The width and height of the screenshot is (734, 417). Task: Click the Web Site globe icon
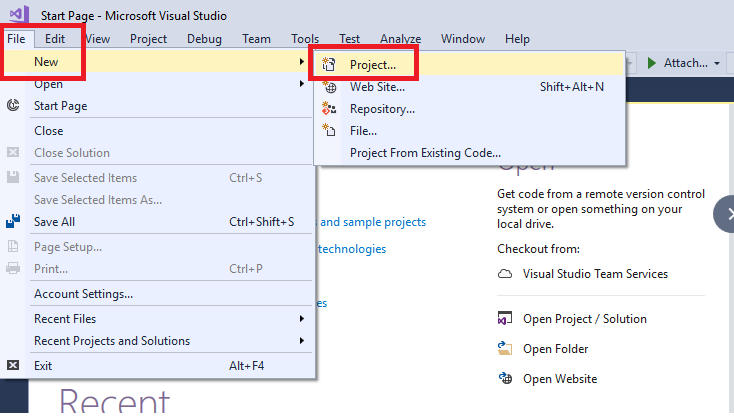[x=330, y=87]
